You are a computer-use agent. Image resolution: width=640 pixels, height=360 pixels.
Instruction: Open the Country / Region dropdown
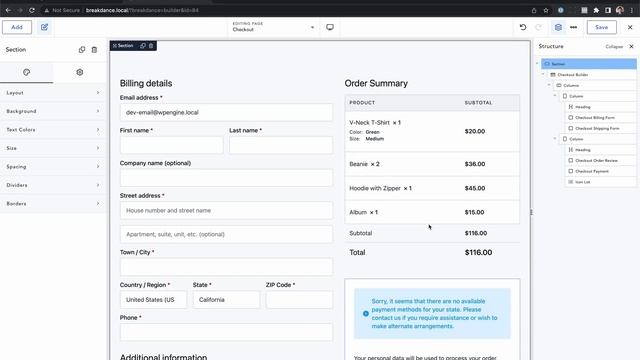pyautogui.click(x=153, y=300)
